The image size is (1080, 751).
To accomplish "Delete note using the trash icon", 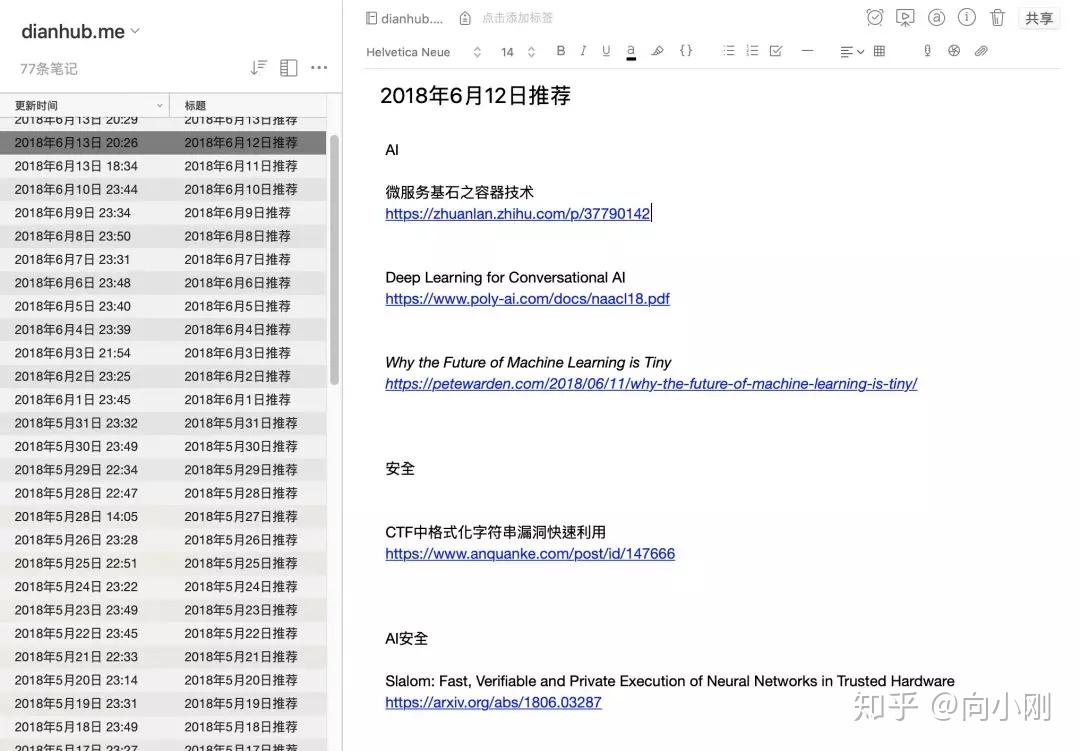I will click(997, 17).
